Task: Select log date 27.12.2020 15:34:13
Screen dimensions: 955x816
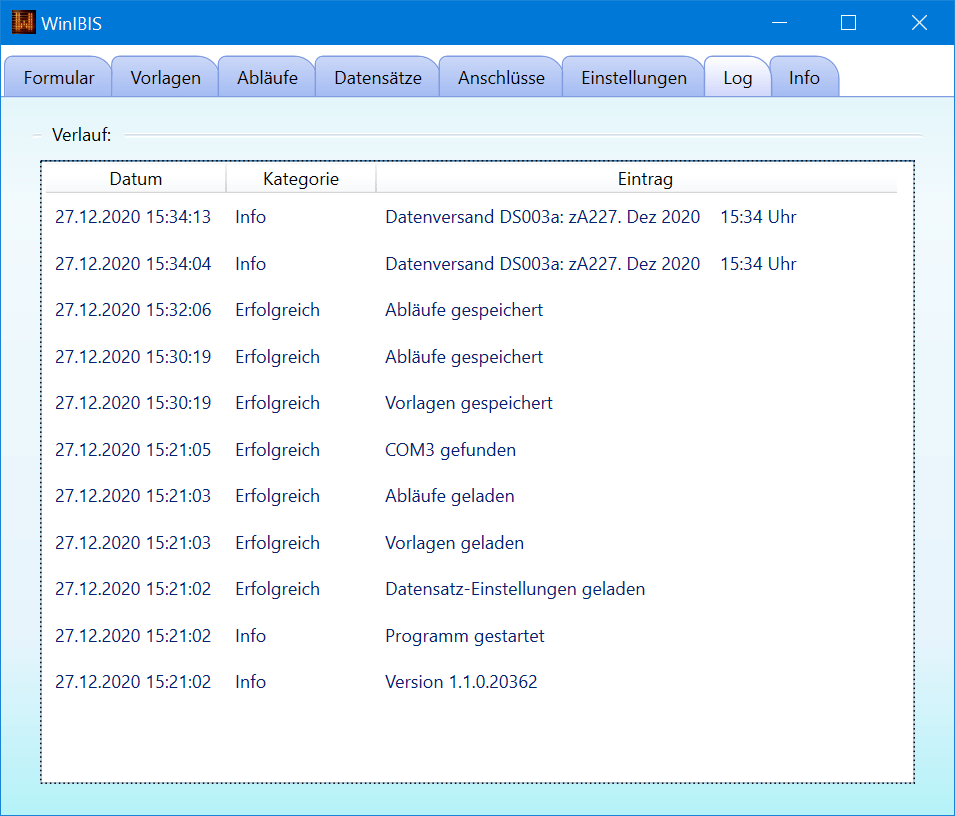Action: click(133, 217)
